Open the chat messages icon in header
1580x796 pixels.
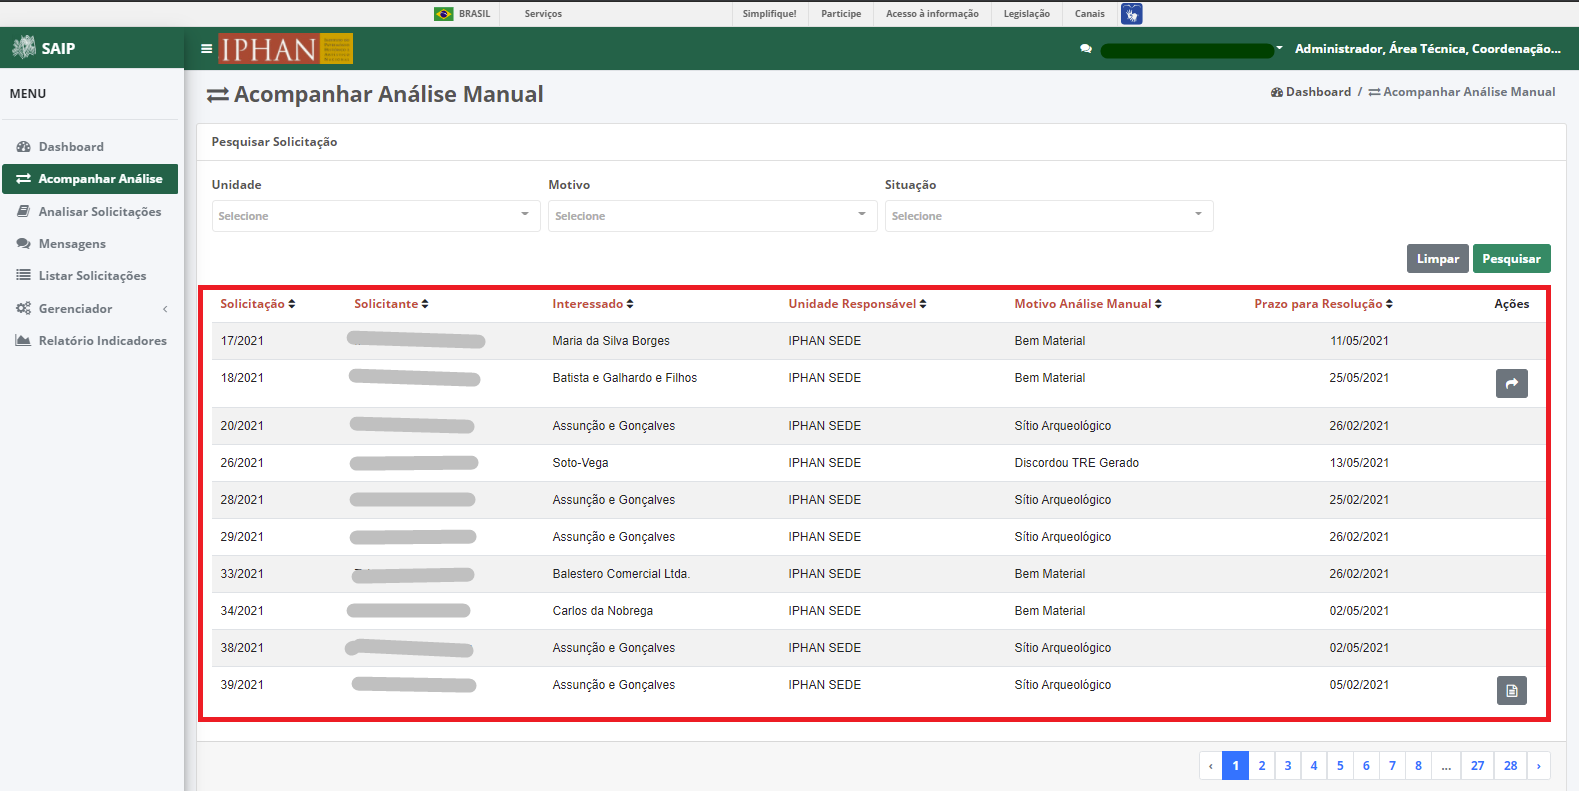tap(1086, 49)
